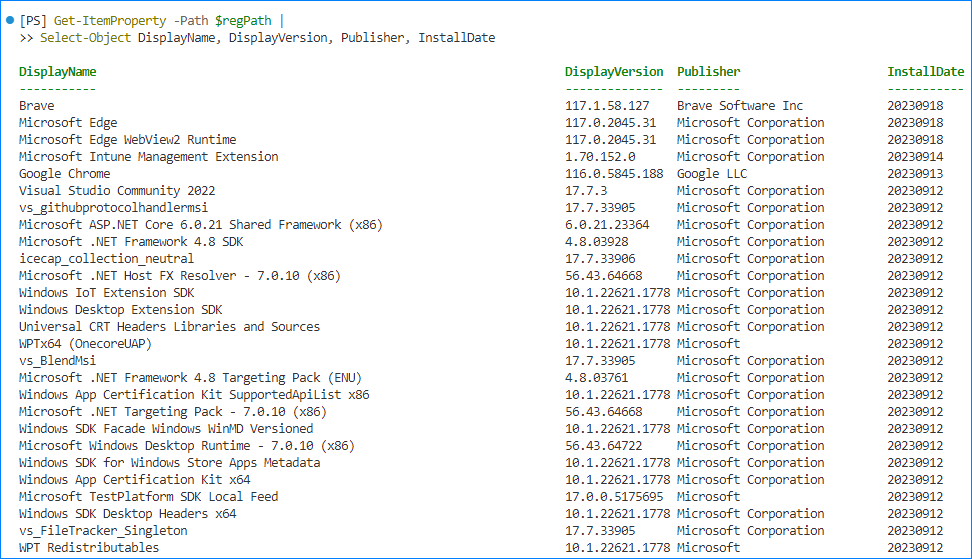Click install date 20230914
972x559 pixels.
point(915,157)
